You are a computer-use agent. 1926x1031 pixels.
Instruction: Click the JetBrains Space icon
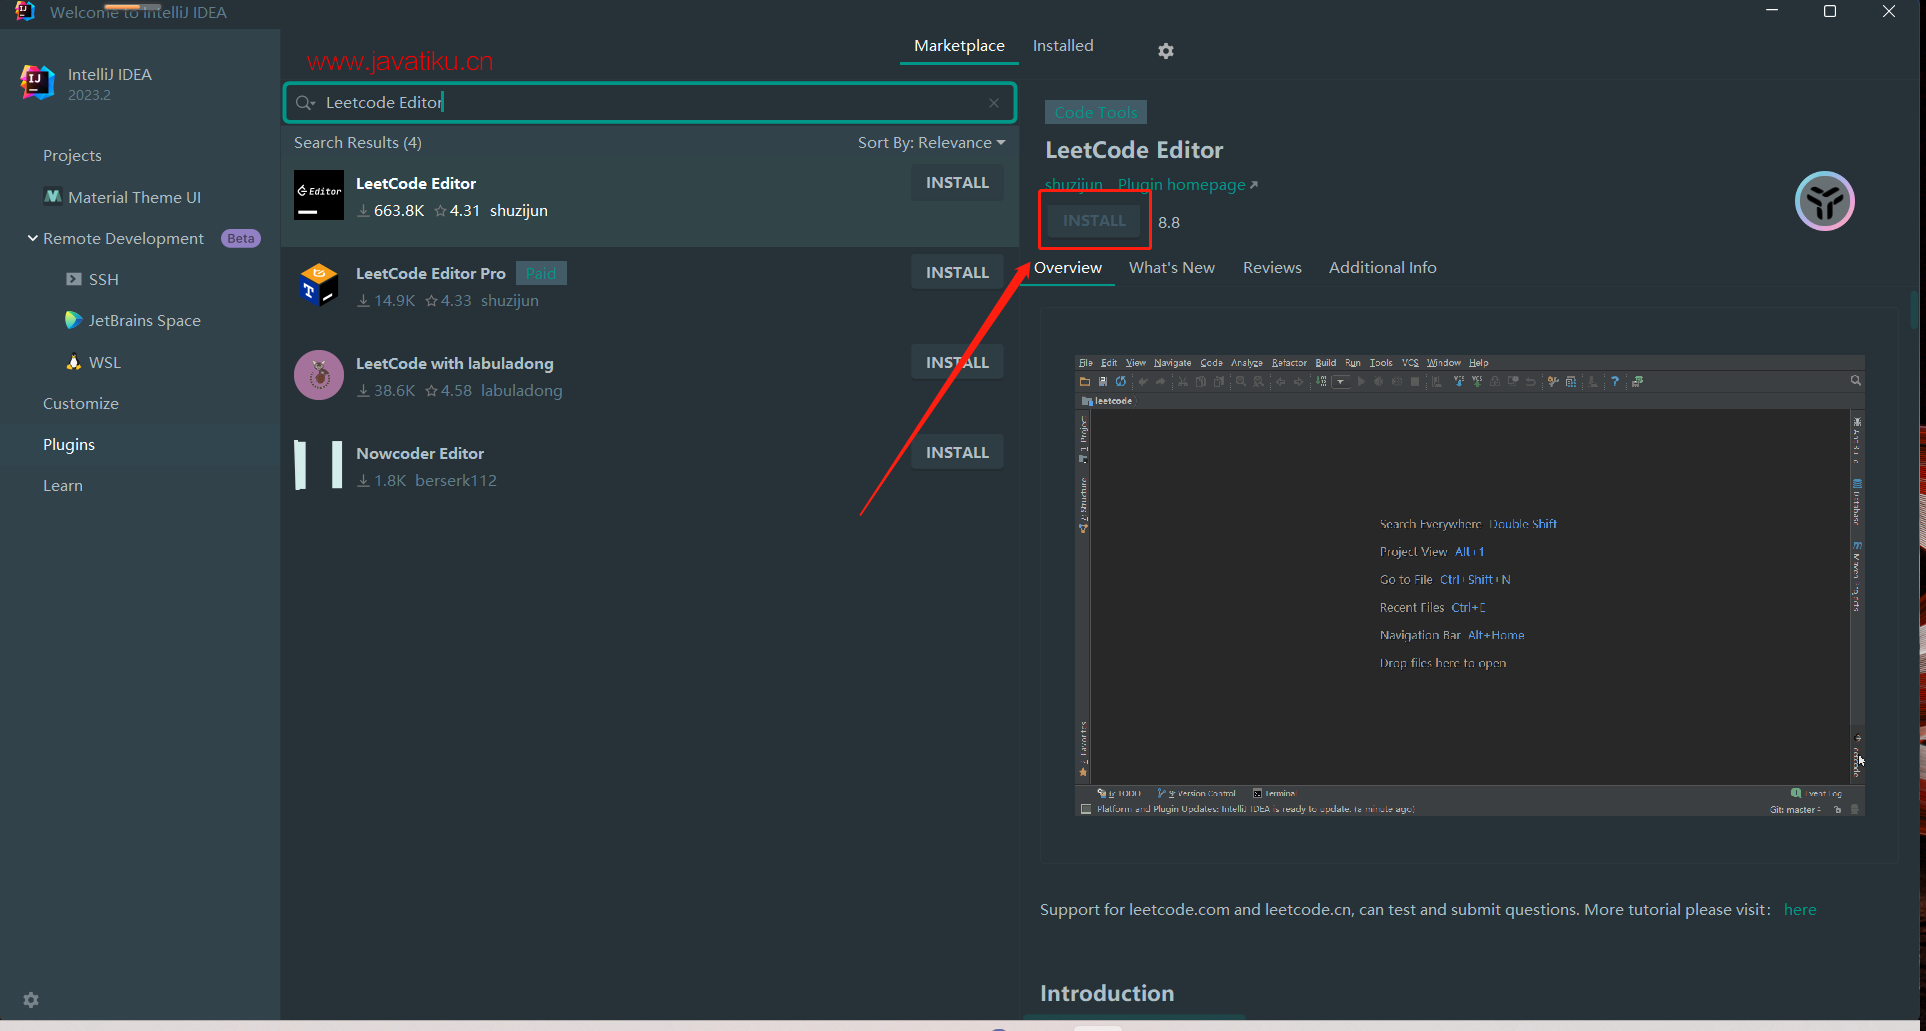coord(73,320)
